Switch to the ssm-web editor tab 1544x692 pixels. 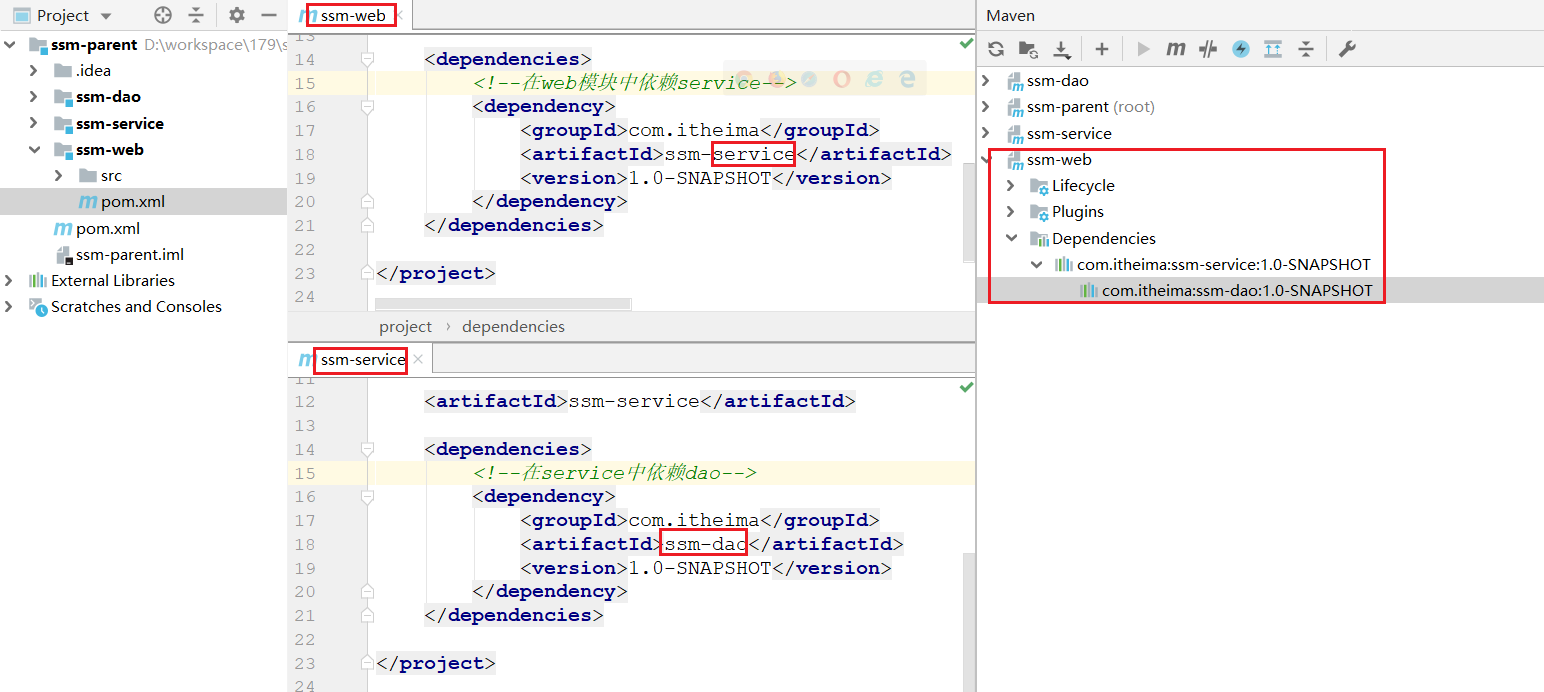352,15
